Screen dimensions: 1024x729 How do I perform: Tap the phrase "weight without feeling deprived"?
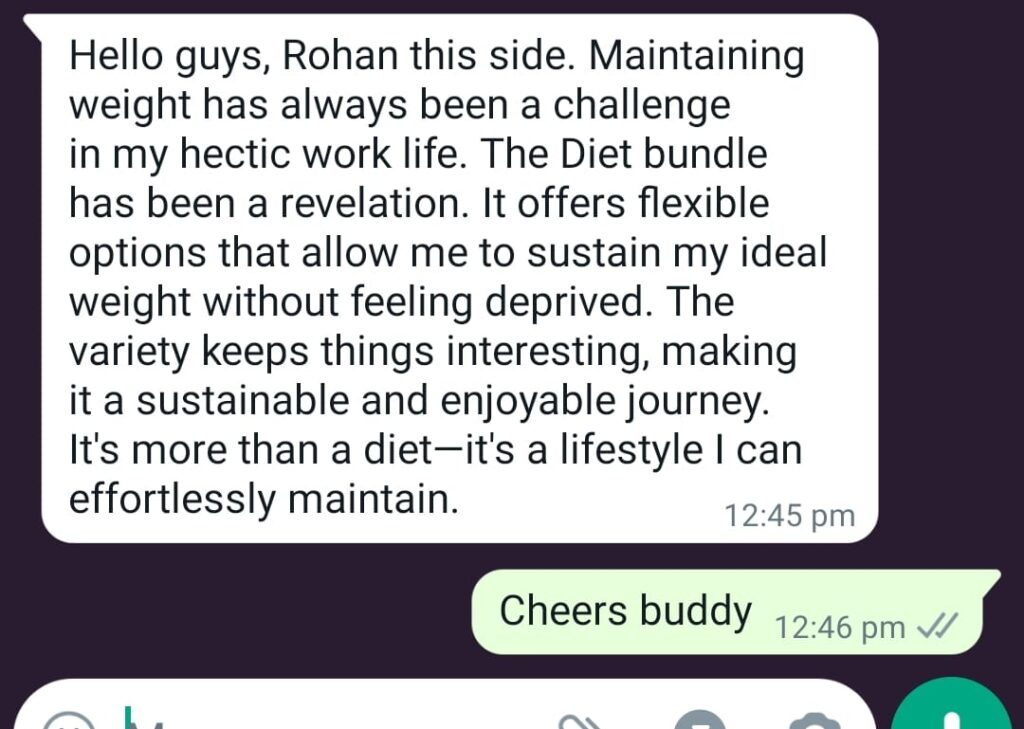(x=356, y=302)
